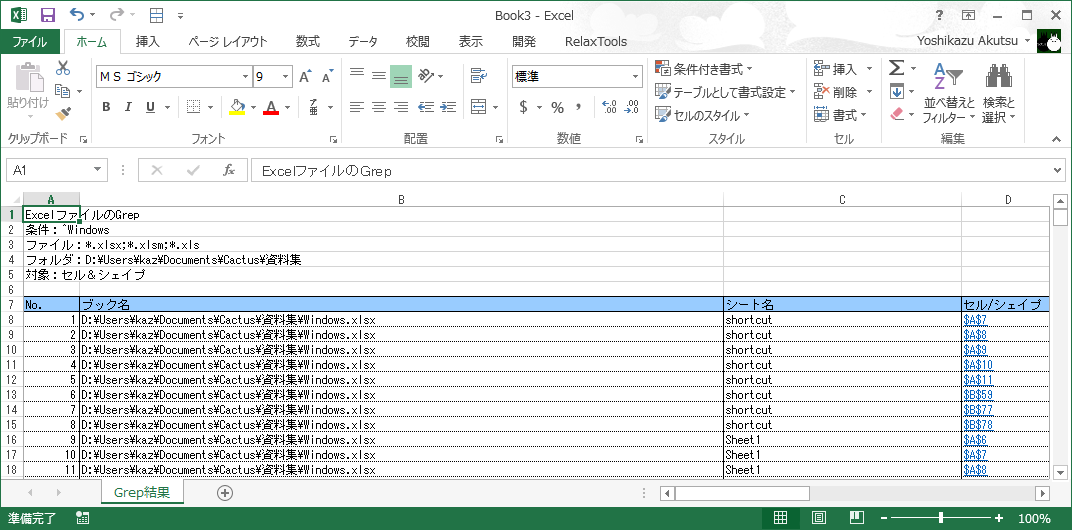
Task: Toggle middle vertical alignment
Action: tap(379, 76)
